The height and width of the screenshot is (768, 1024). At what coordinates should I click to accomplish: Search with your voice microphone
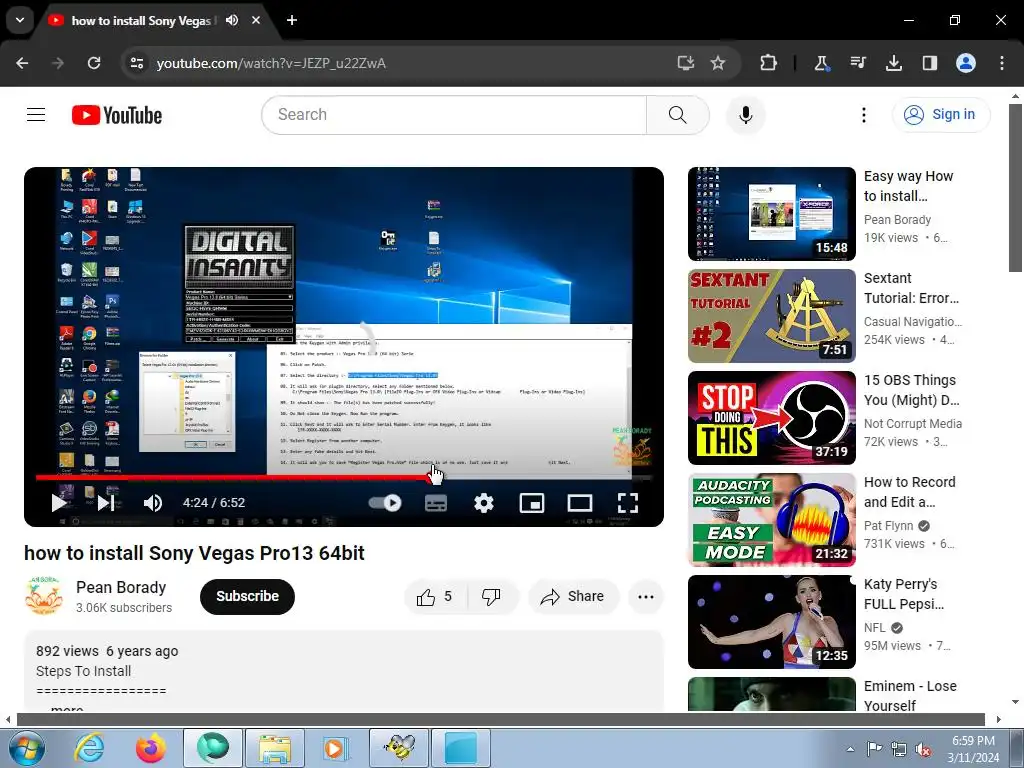[745, 115]
